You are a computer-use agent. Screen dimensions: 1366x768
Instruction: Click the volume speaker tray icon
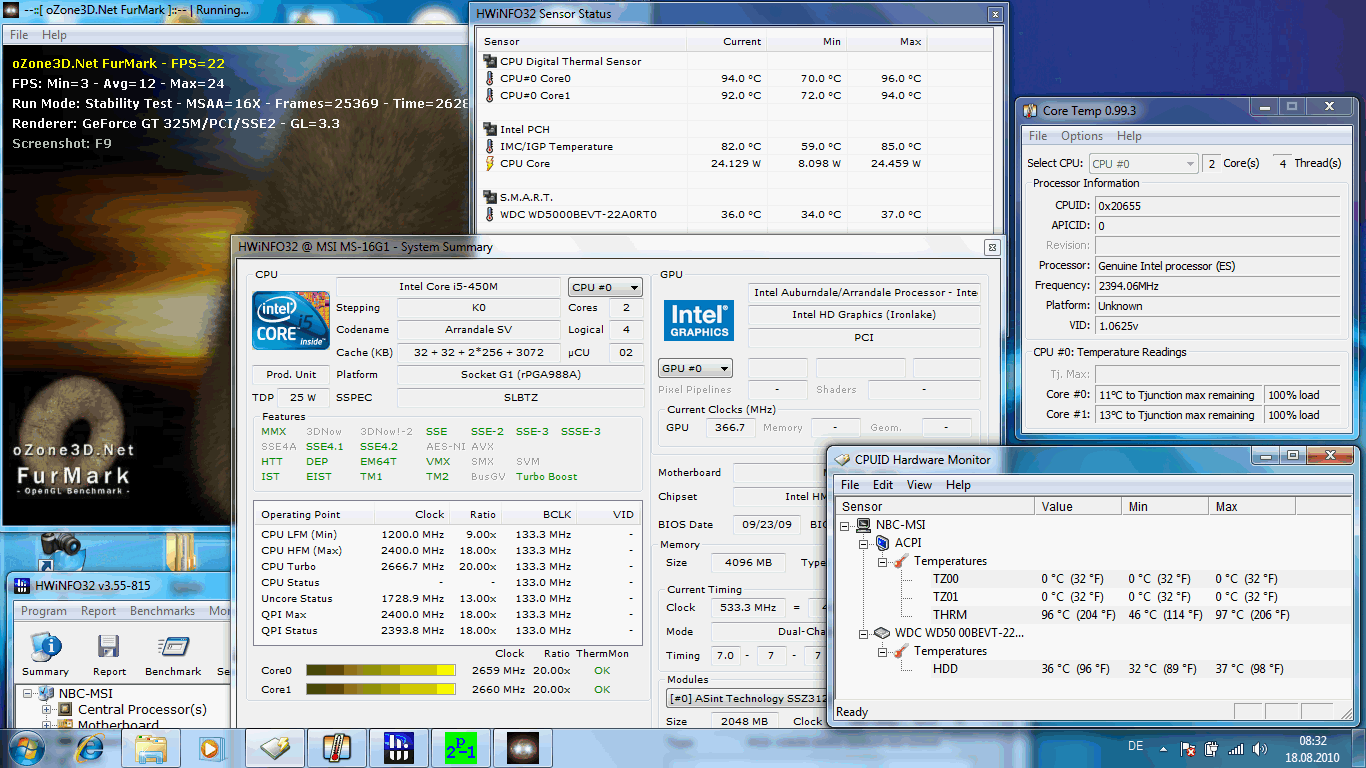pos(1258,749)
